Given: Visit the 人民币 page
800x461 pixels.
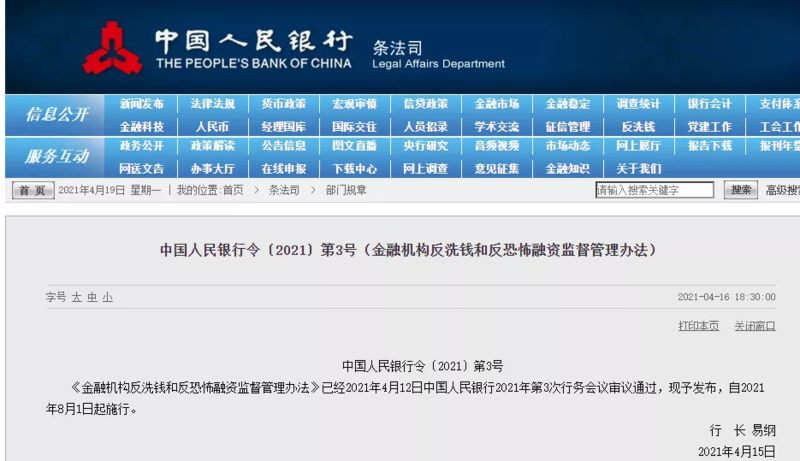Looking at the screenshot, I should click(212, 126).
